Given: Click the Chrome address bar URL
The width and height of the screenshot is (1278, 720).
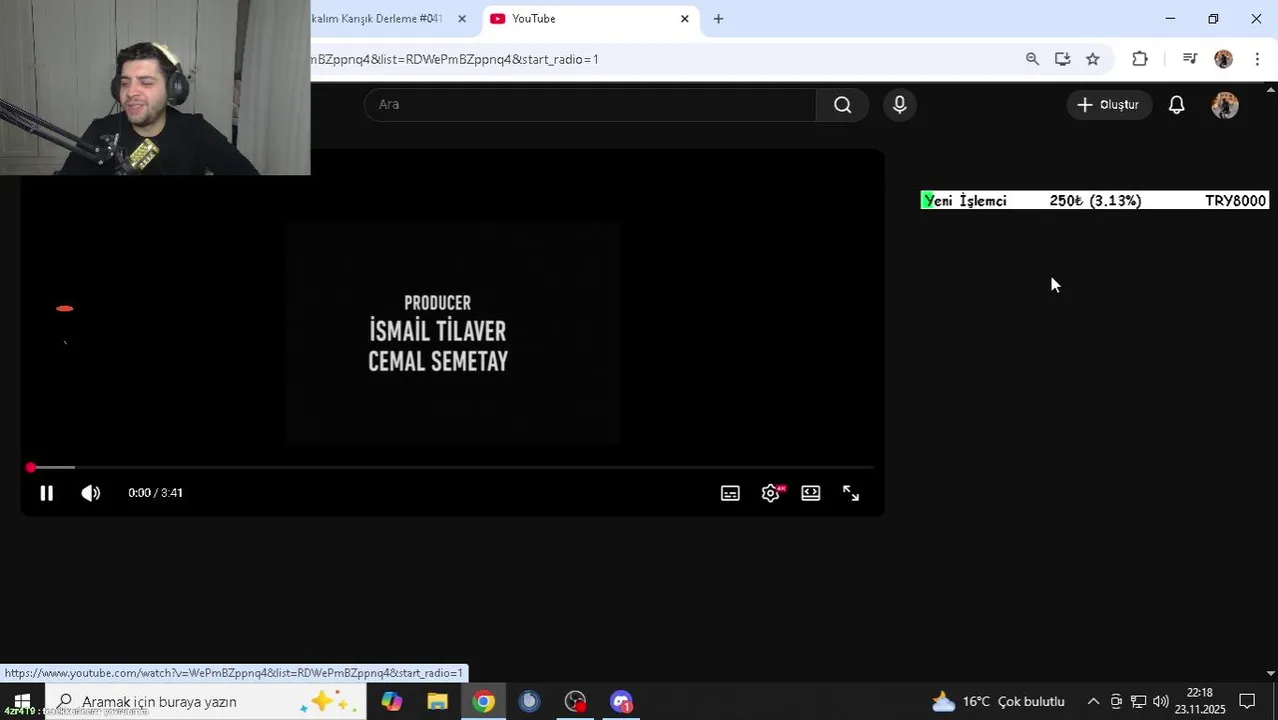Looking at the screenshot, I should (455, 59).
